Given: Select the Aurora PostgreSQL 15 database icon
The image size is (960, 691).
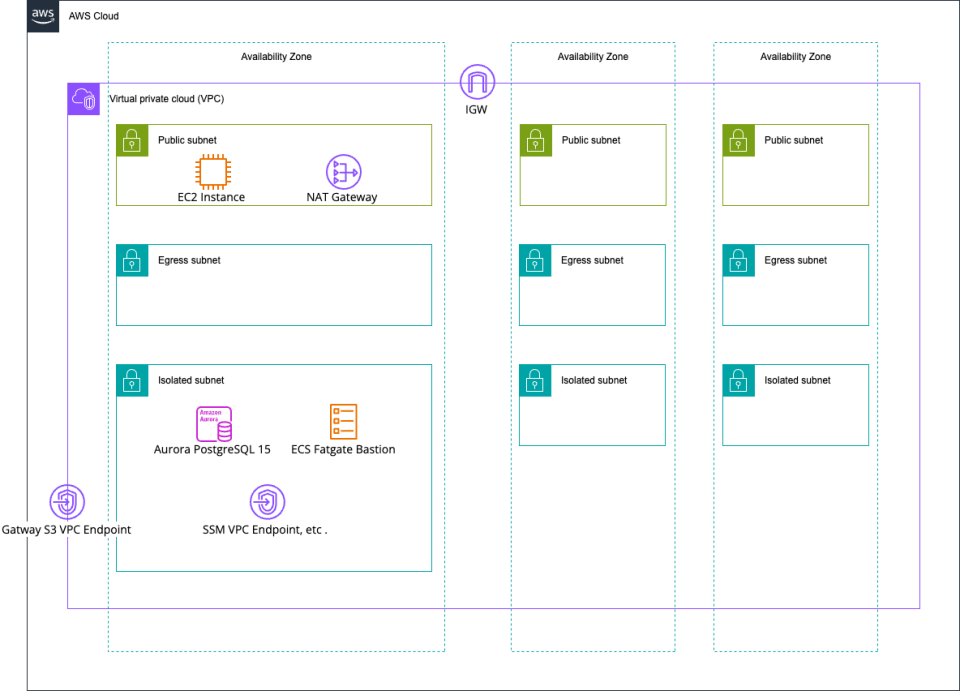Looking at the screenshot, I should (213, 423).
